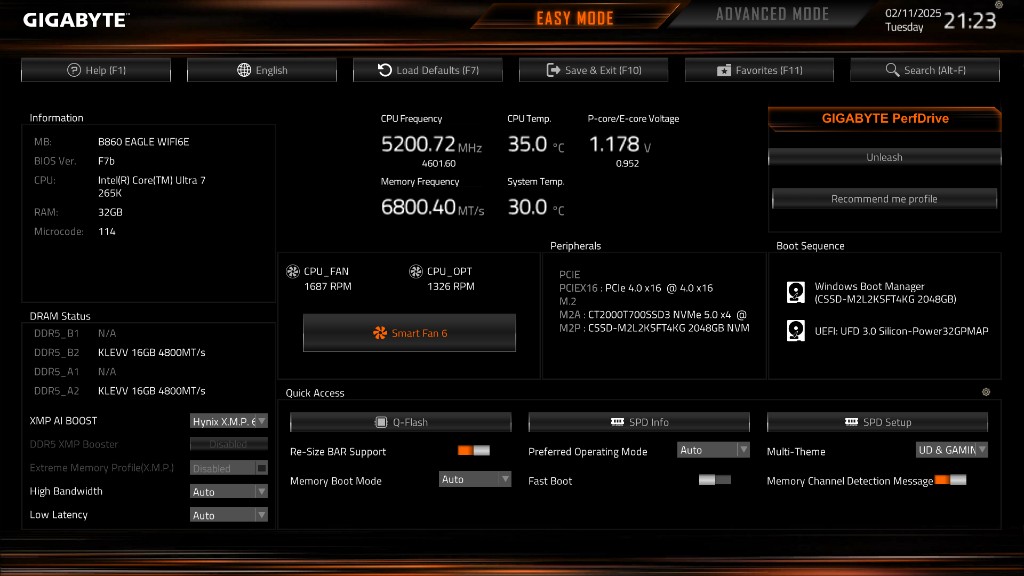Open Multi-Theme dropdown
The image size is (1024, 576).
coord(952,450)
